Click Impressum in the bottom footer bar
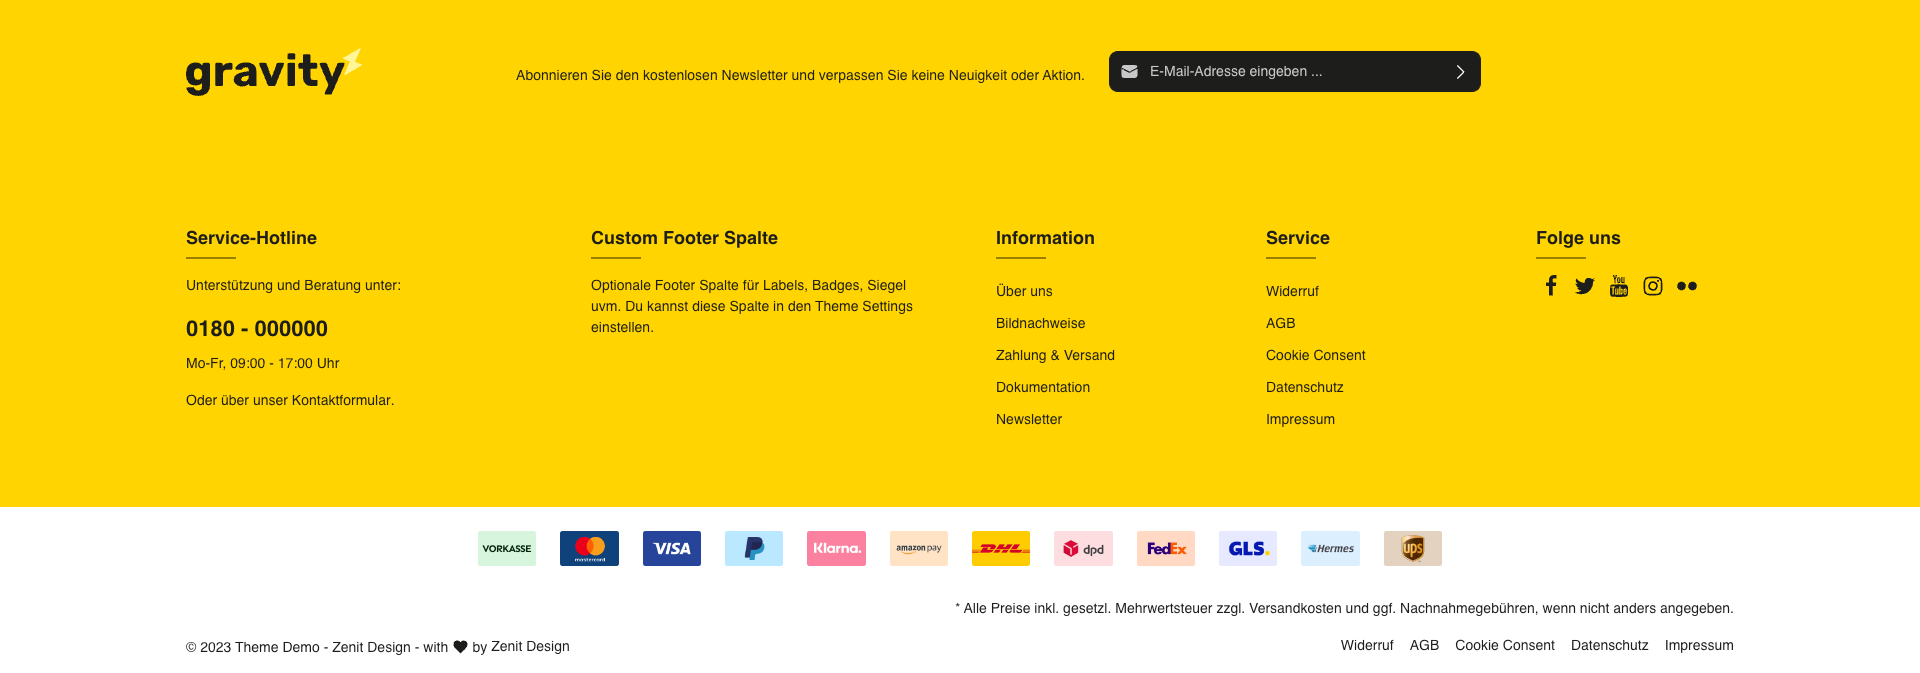Viewport: 1920px width, 673px height. [x=1698, y=645]
